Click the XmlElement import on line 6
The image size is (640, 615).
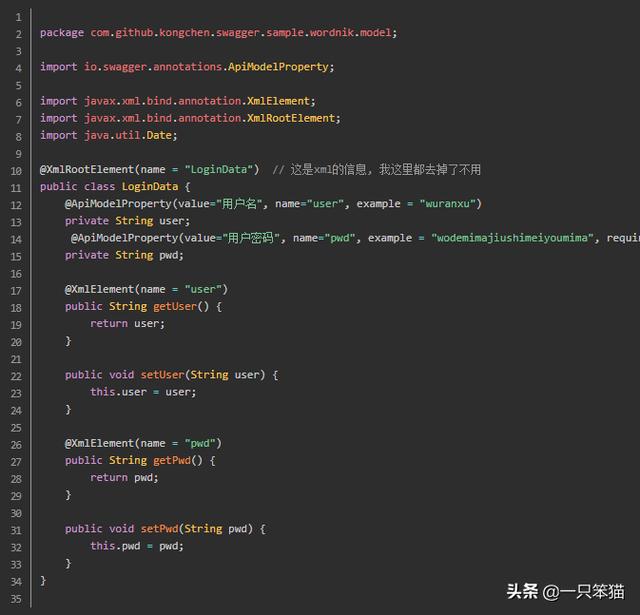[x=178, y=101]
